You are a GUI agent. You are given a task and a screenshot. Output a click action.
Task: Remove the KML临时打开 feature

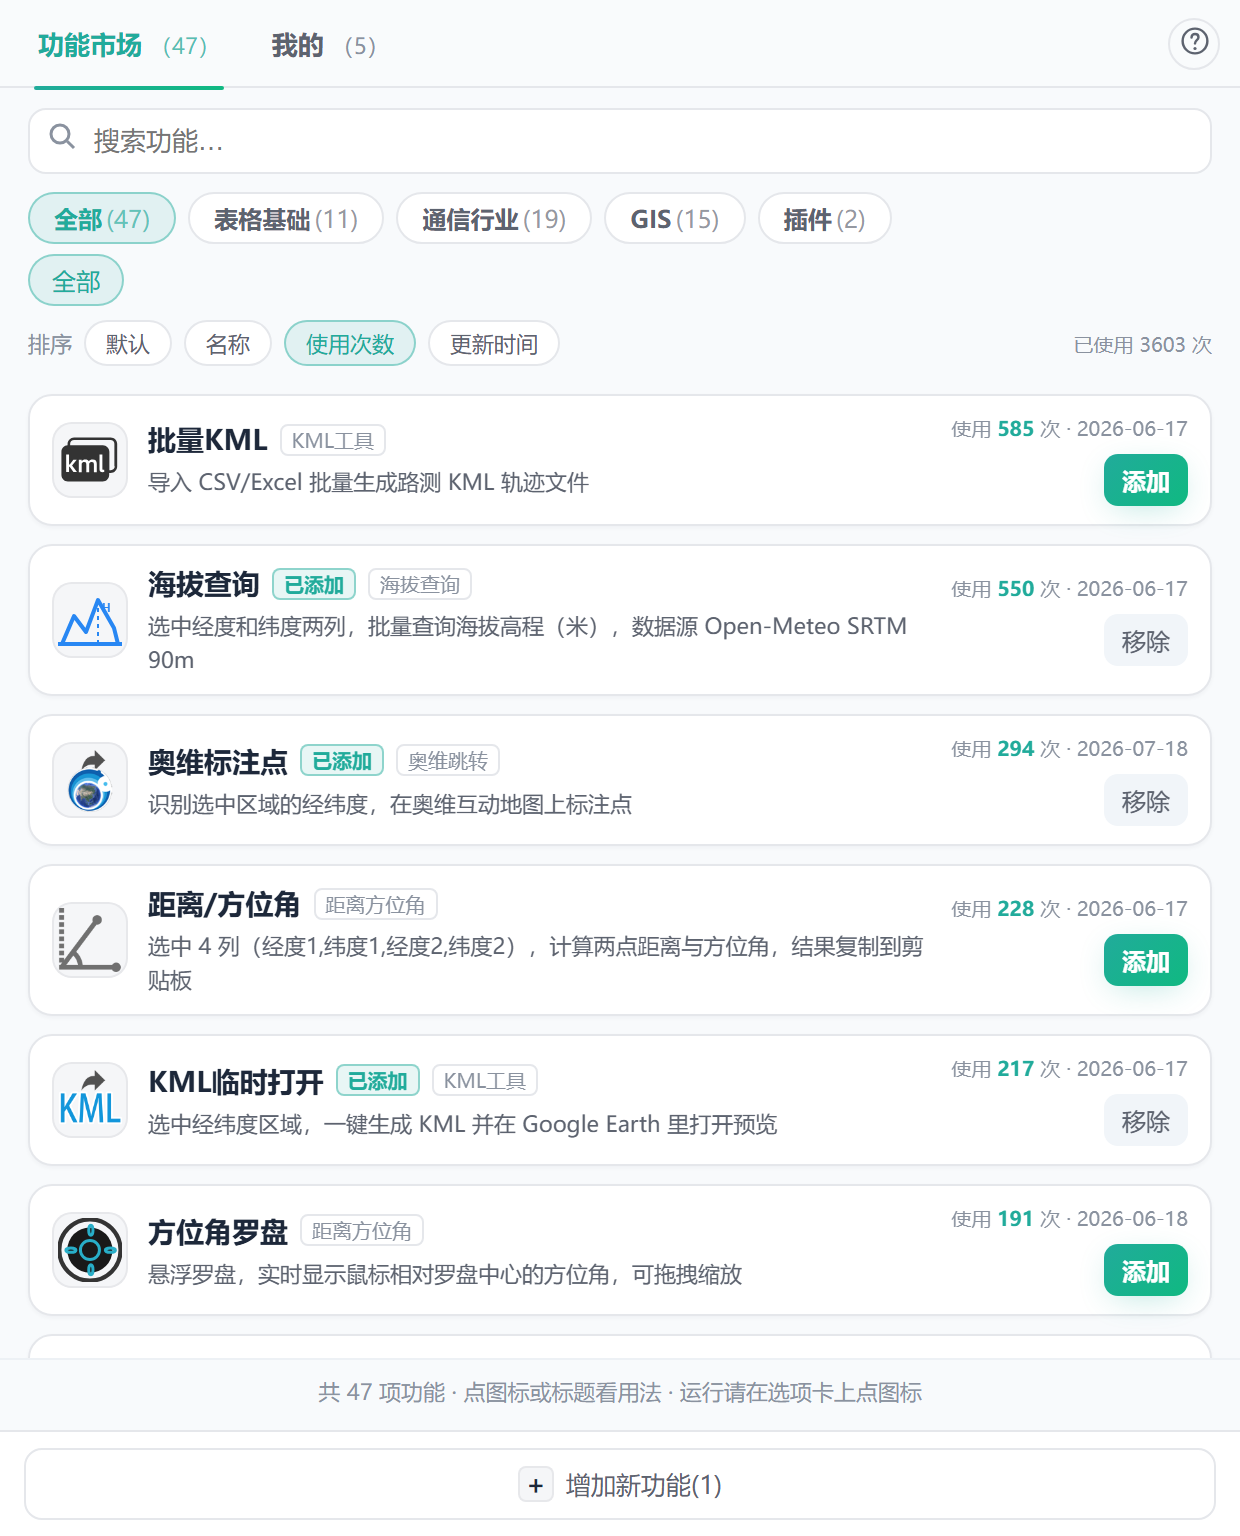(x=1146, y=1121)
